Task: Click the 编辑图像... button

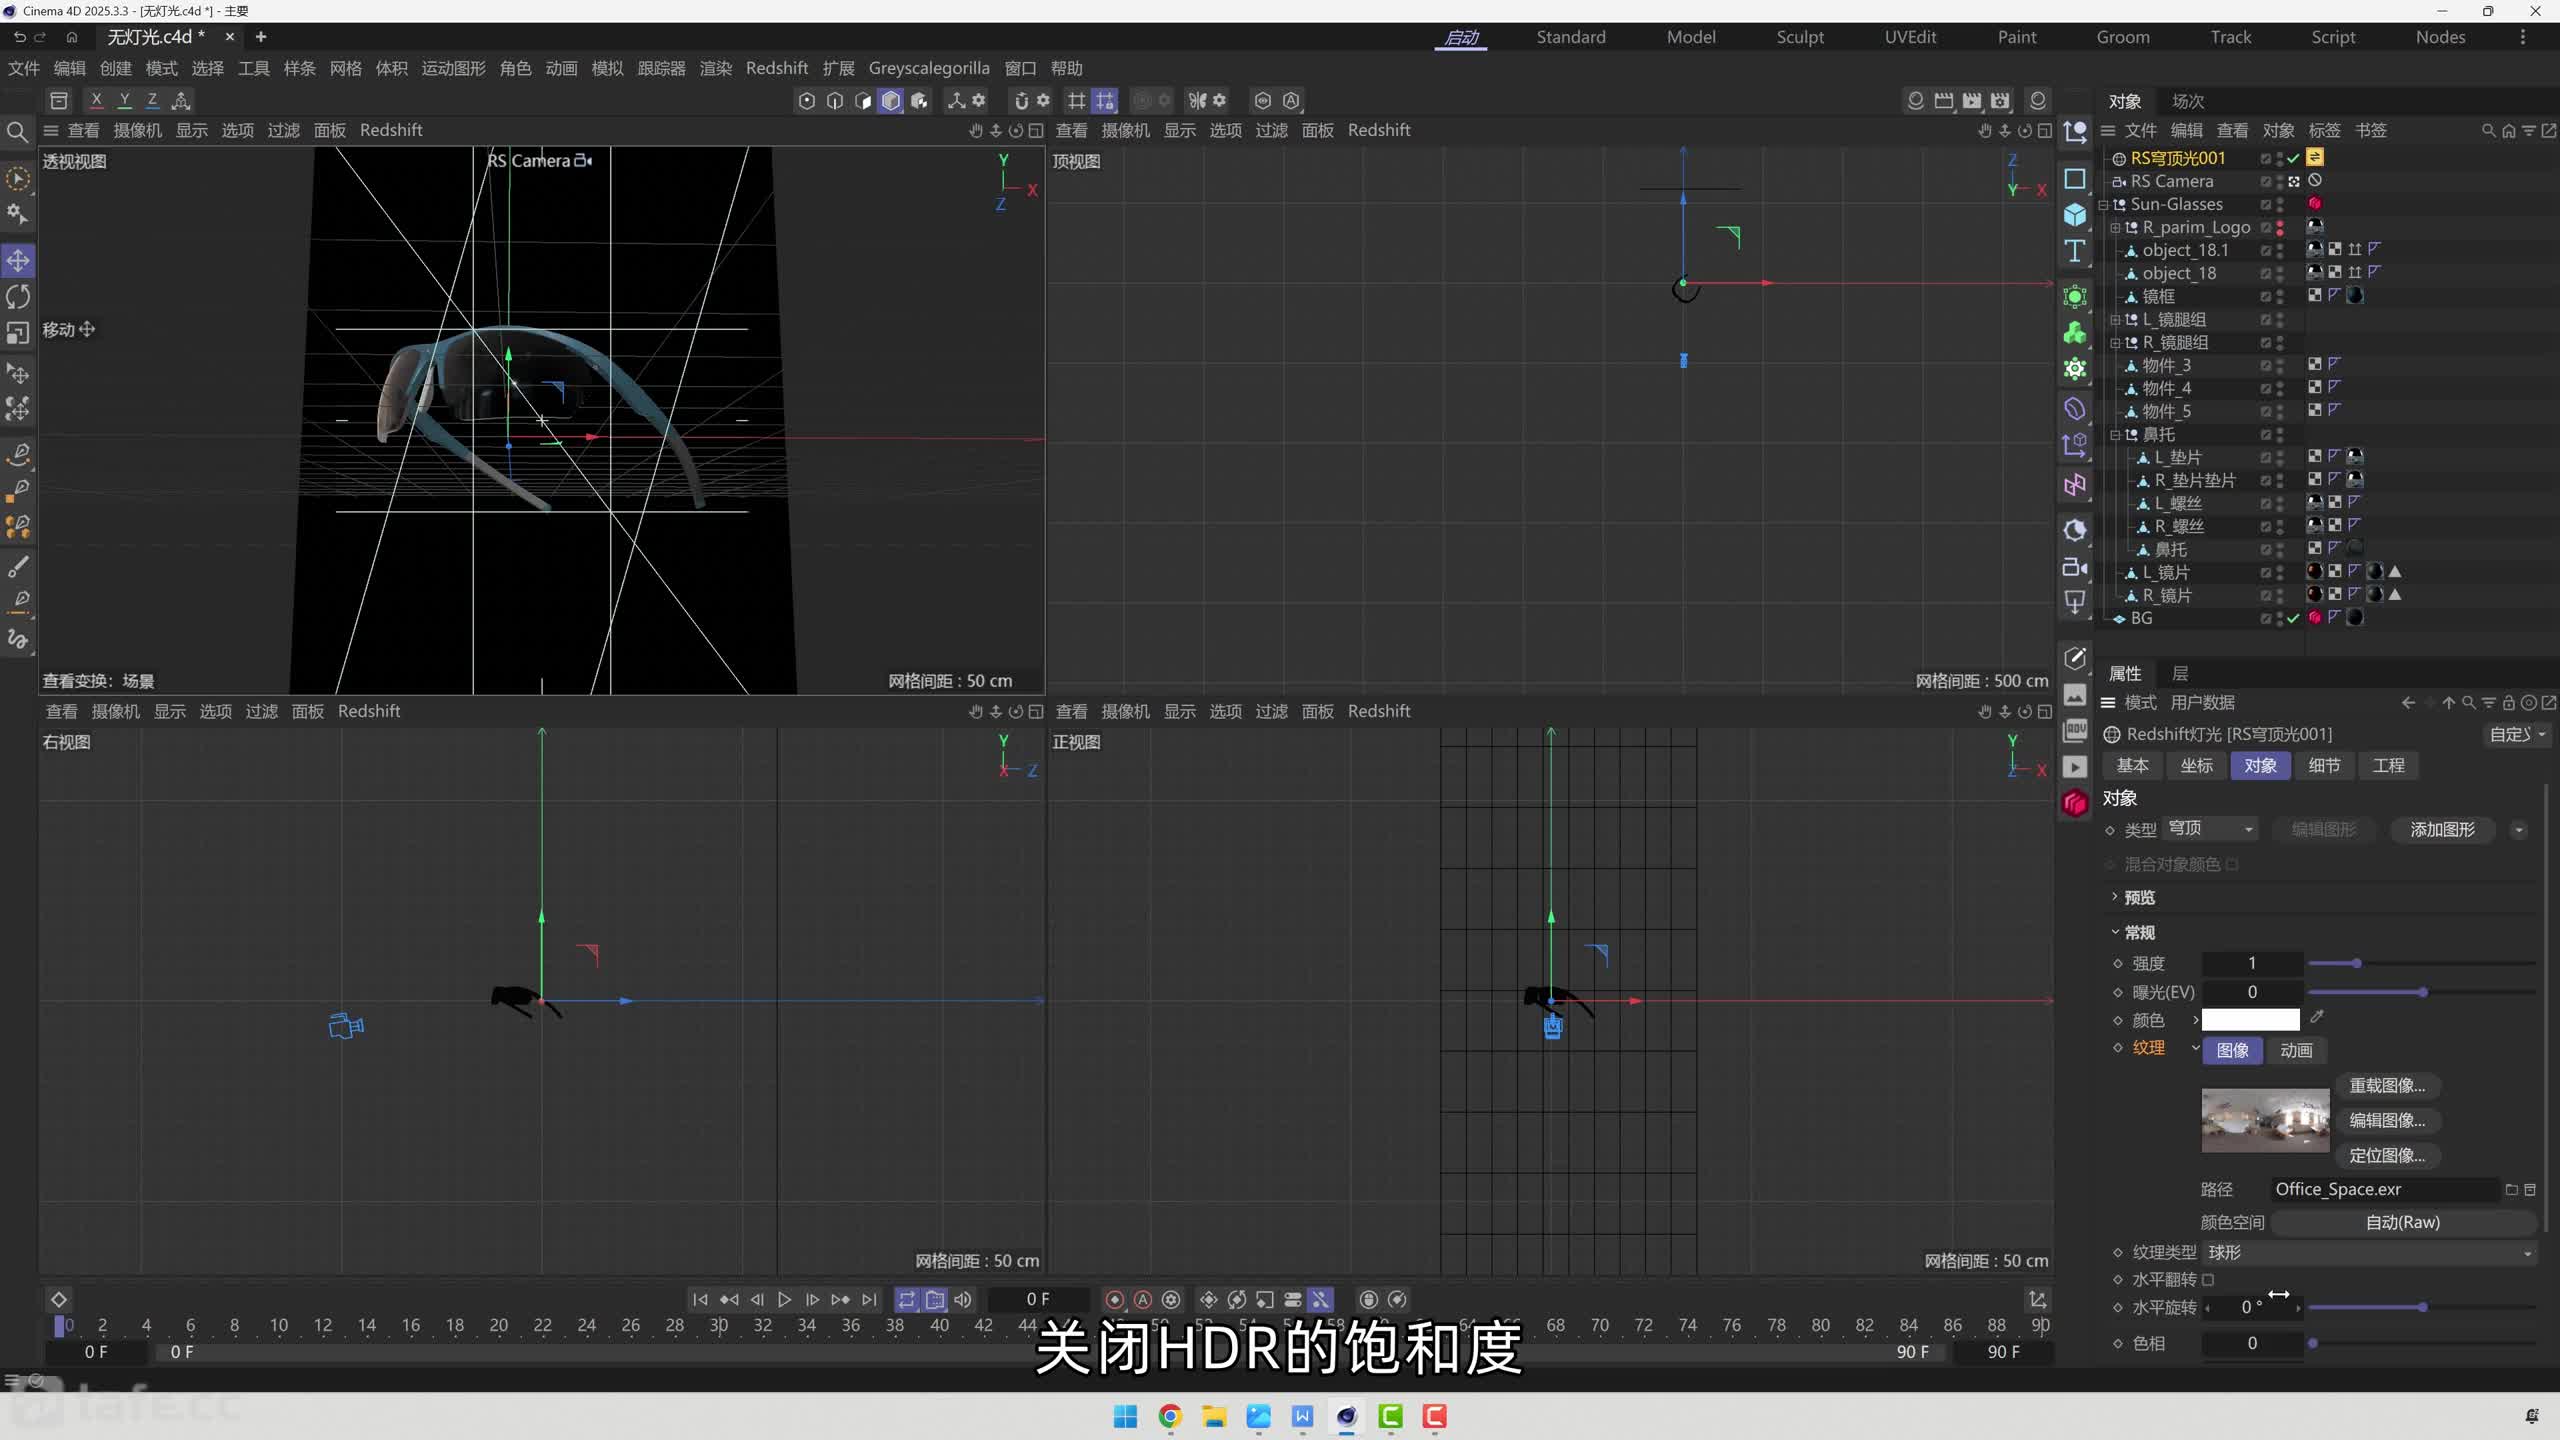Action: click(x=2387, y=1121)
